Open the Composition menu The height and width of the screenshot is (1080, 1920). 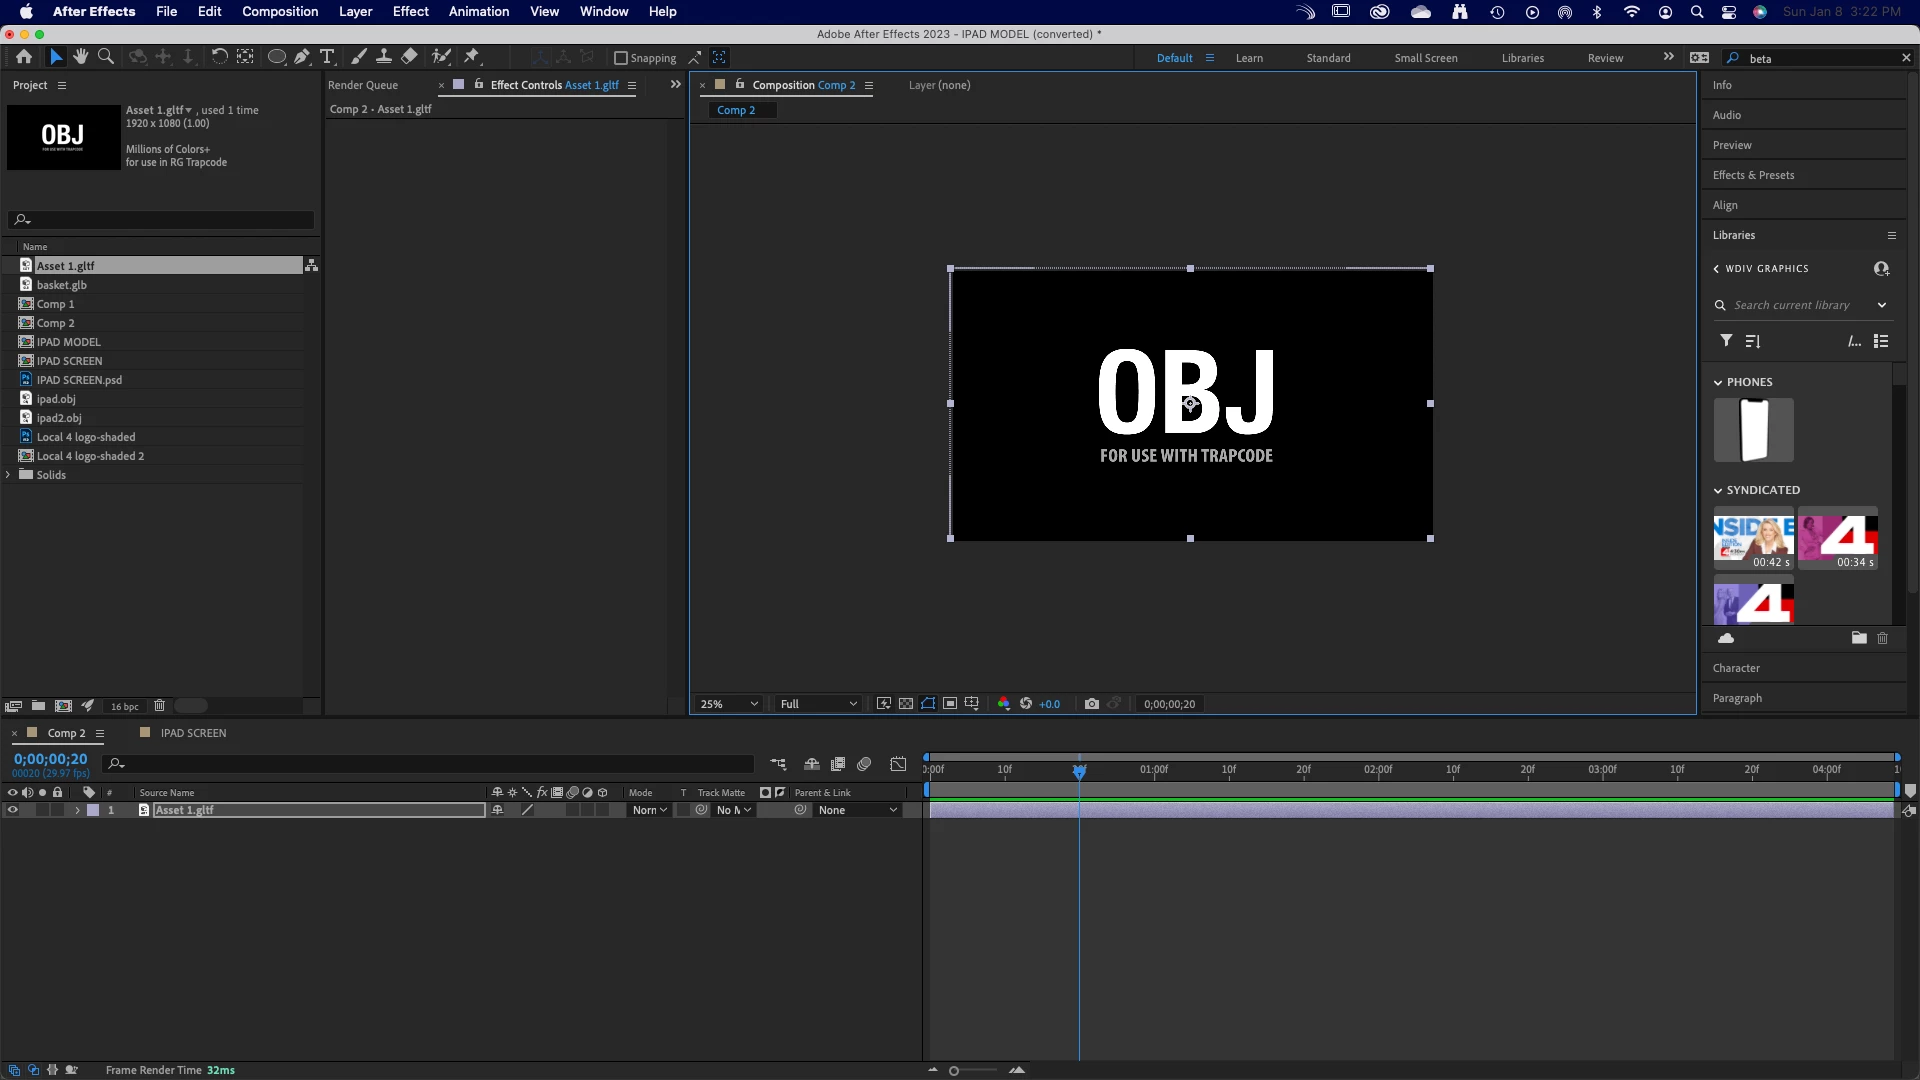tap(280, 11)
